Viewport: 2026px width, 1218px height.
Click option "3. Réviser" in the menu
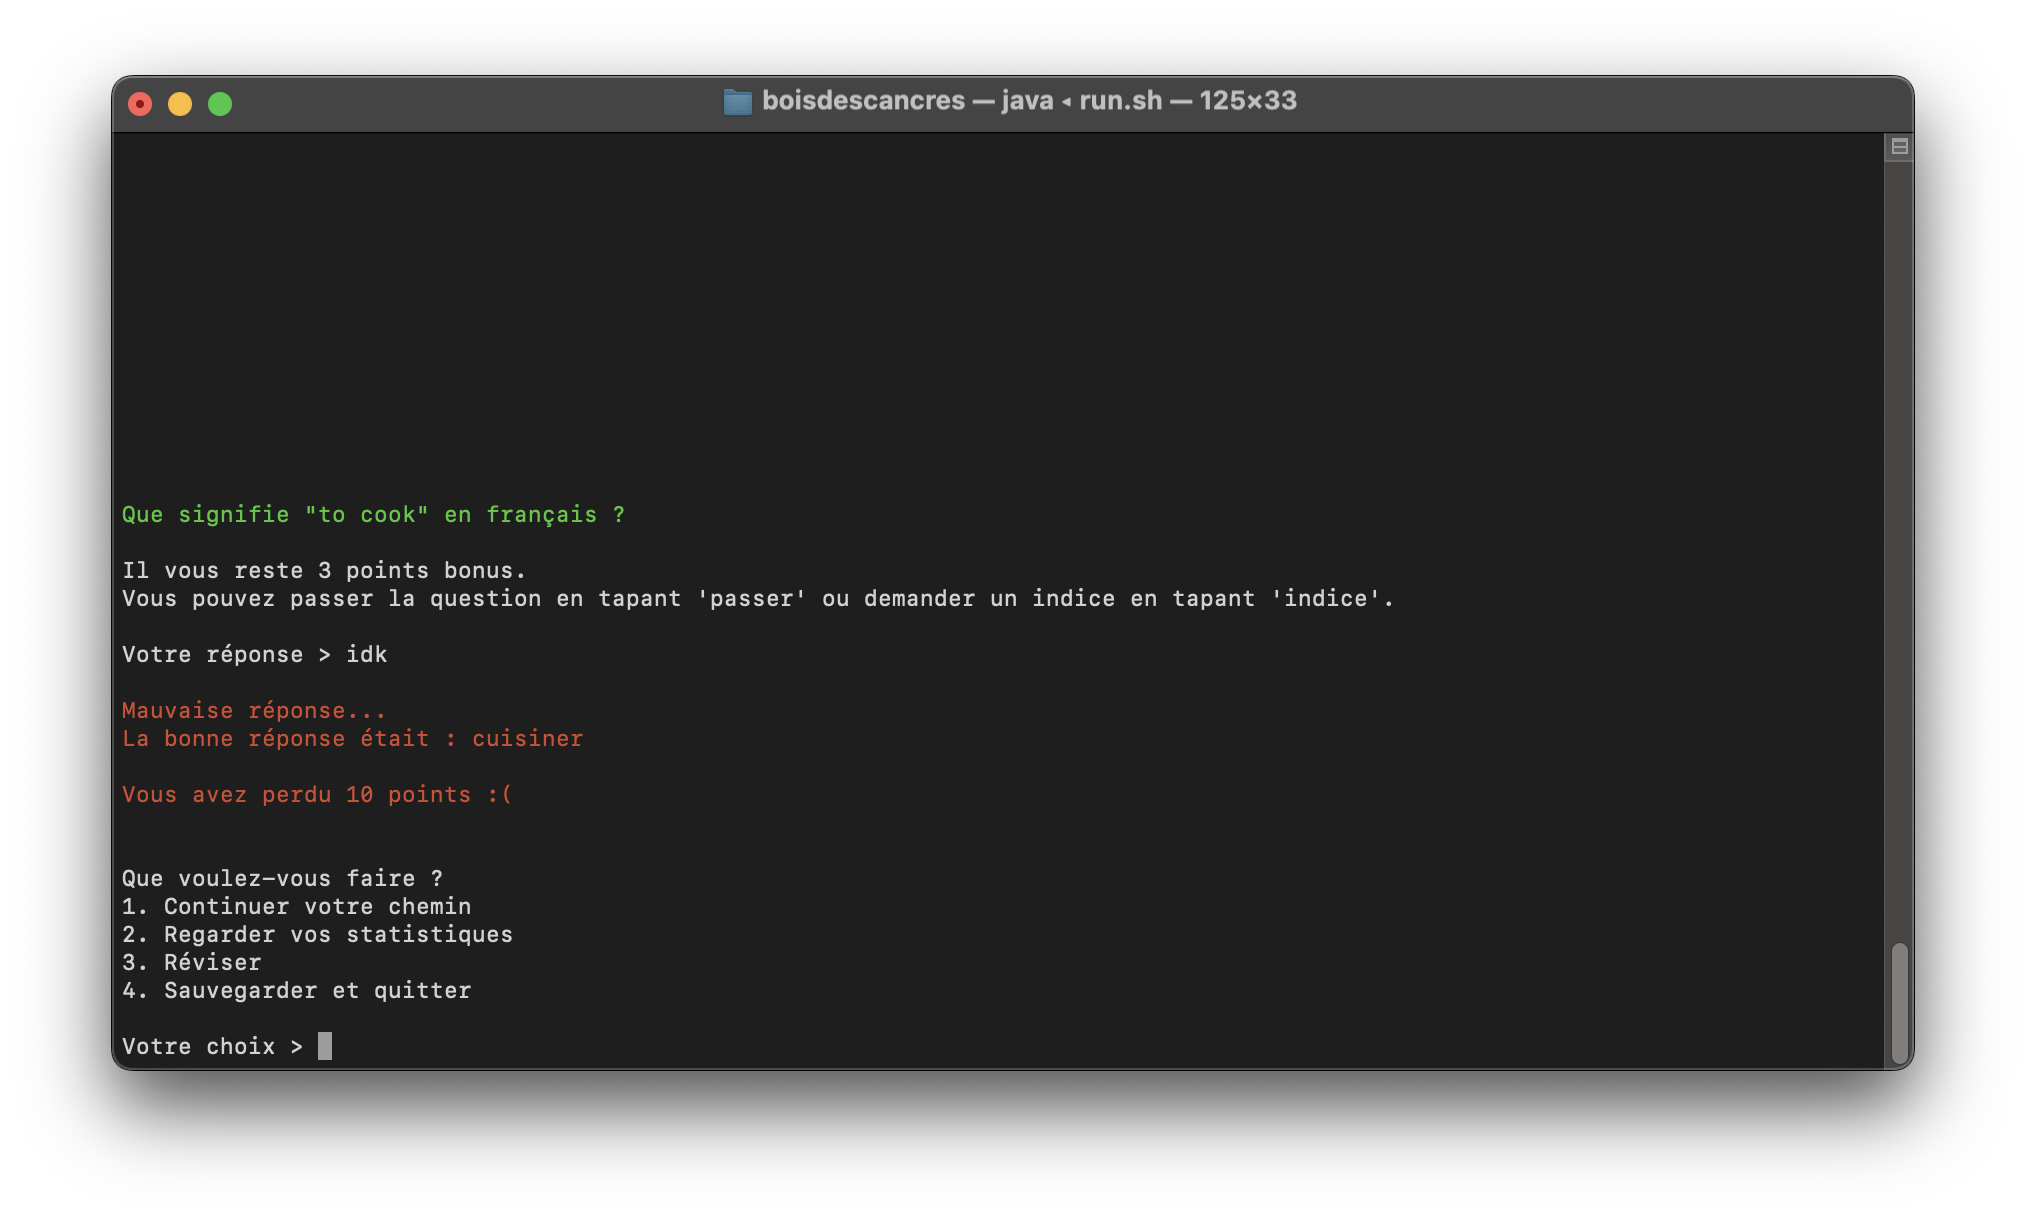[x=191, y=963]
